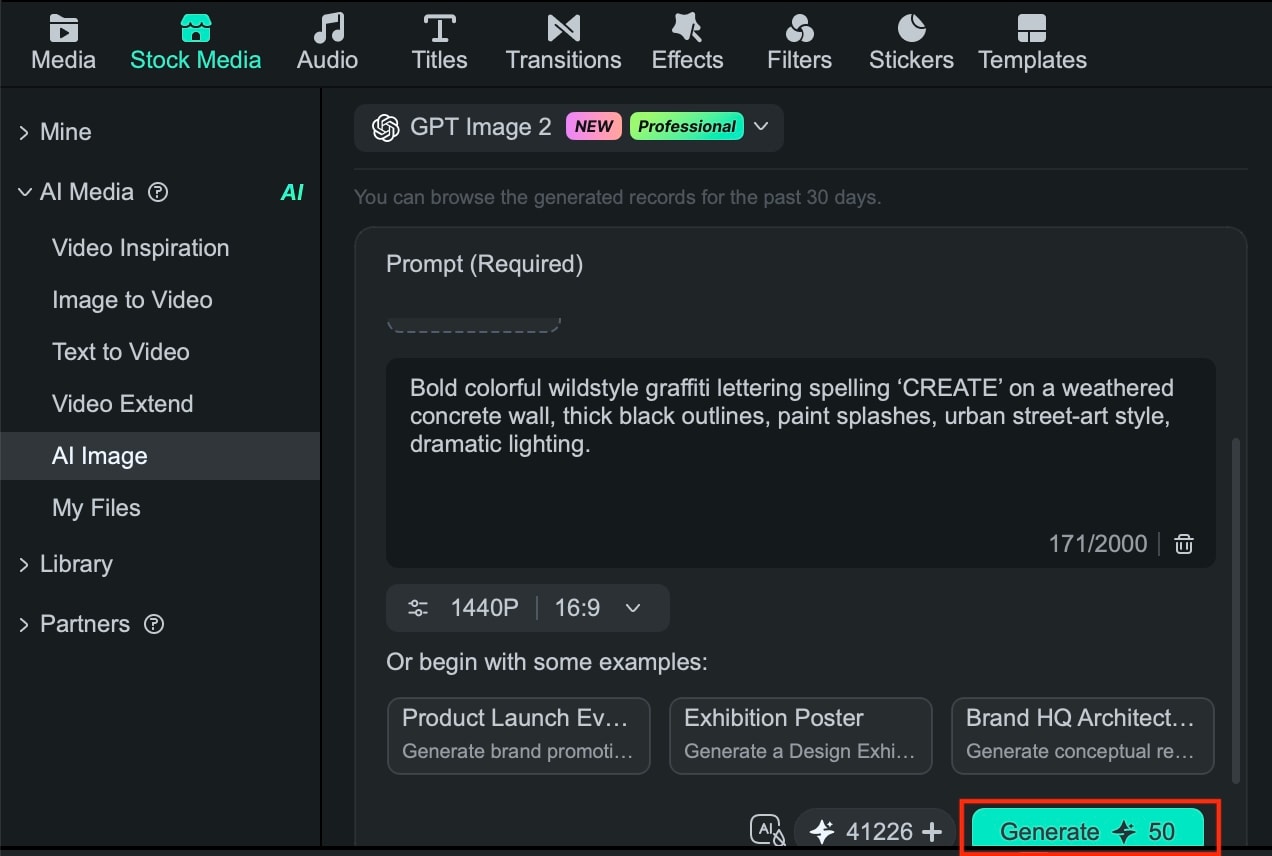
Task: Click the help icon next to Partners
Action: (x=153, y=624)
